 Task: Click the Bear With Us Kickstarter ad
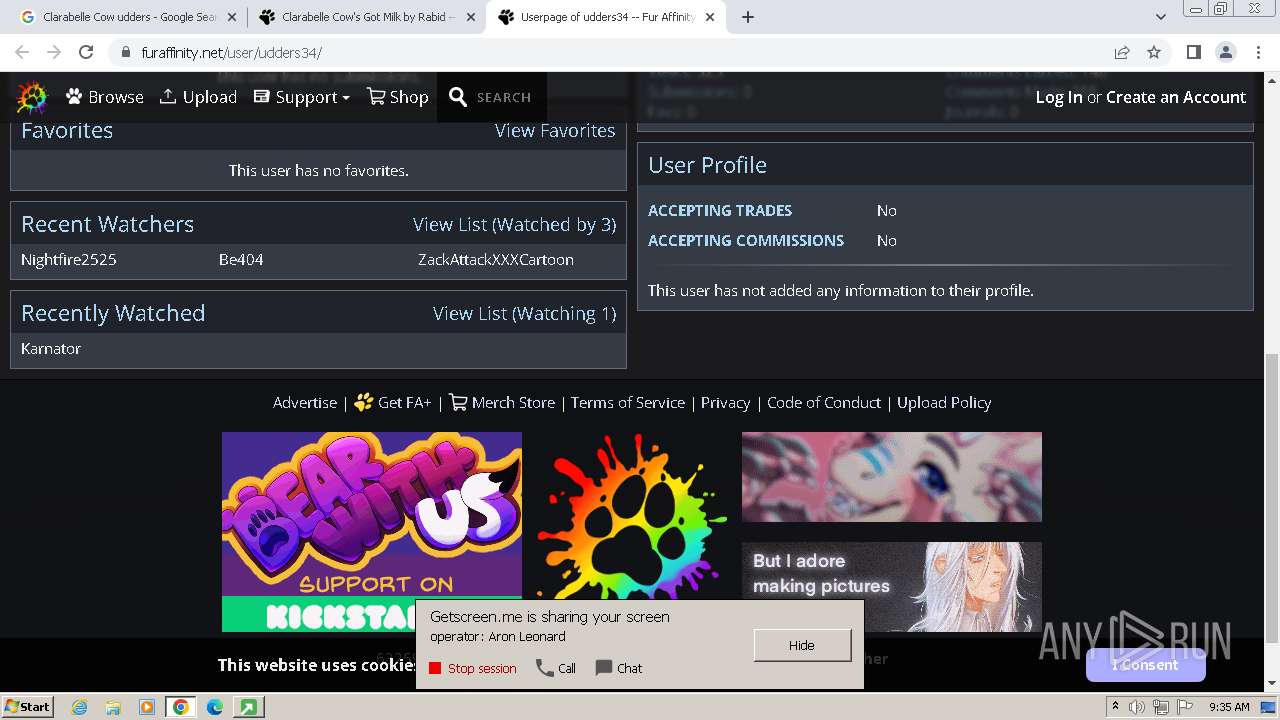(372, 531)
